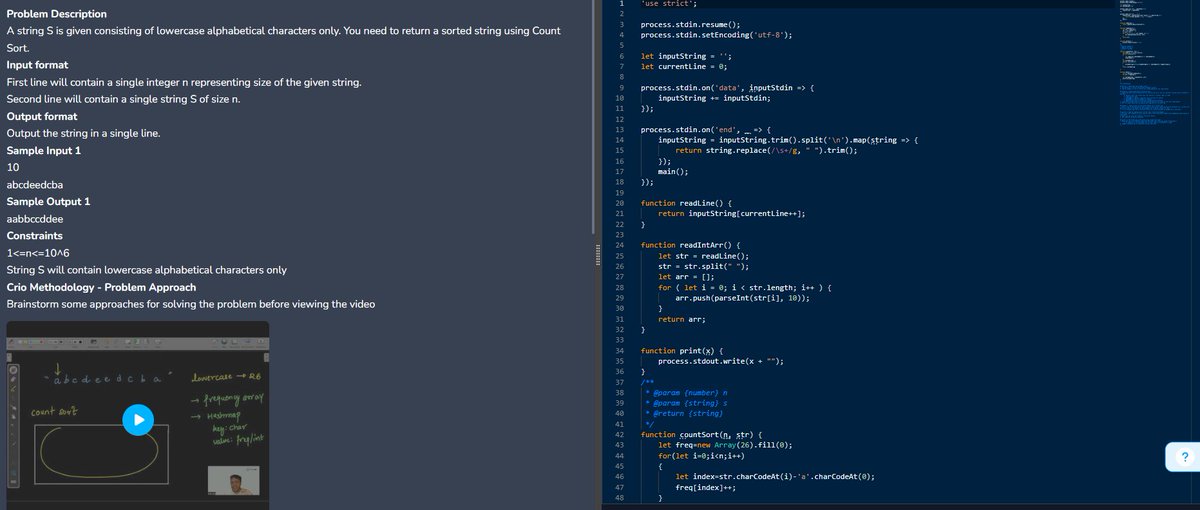Click the code 'let str = readLine();'
The width and height of the screenshot is (1200, 510).
[x=703, y=255]
